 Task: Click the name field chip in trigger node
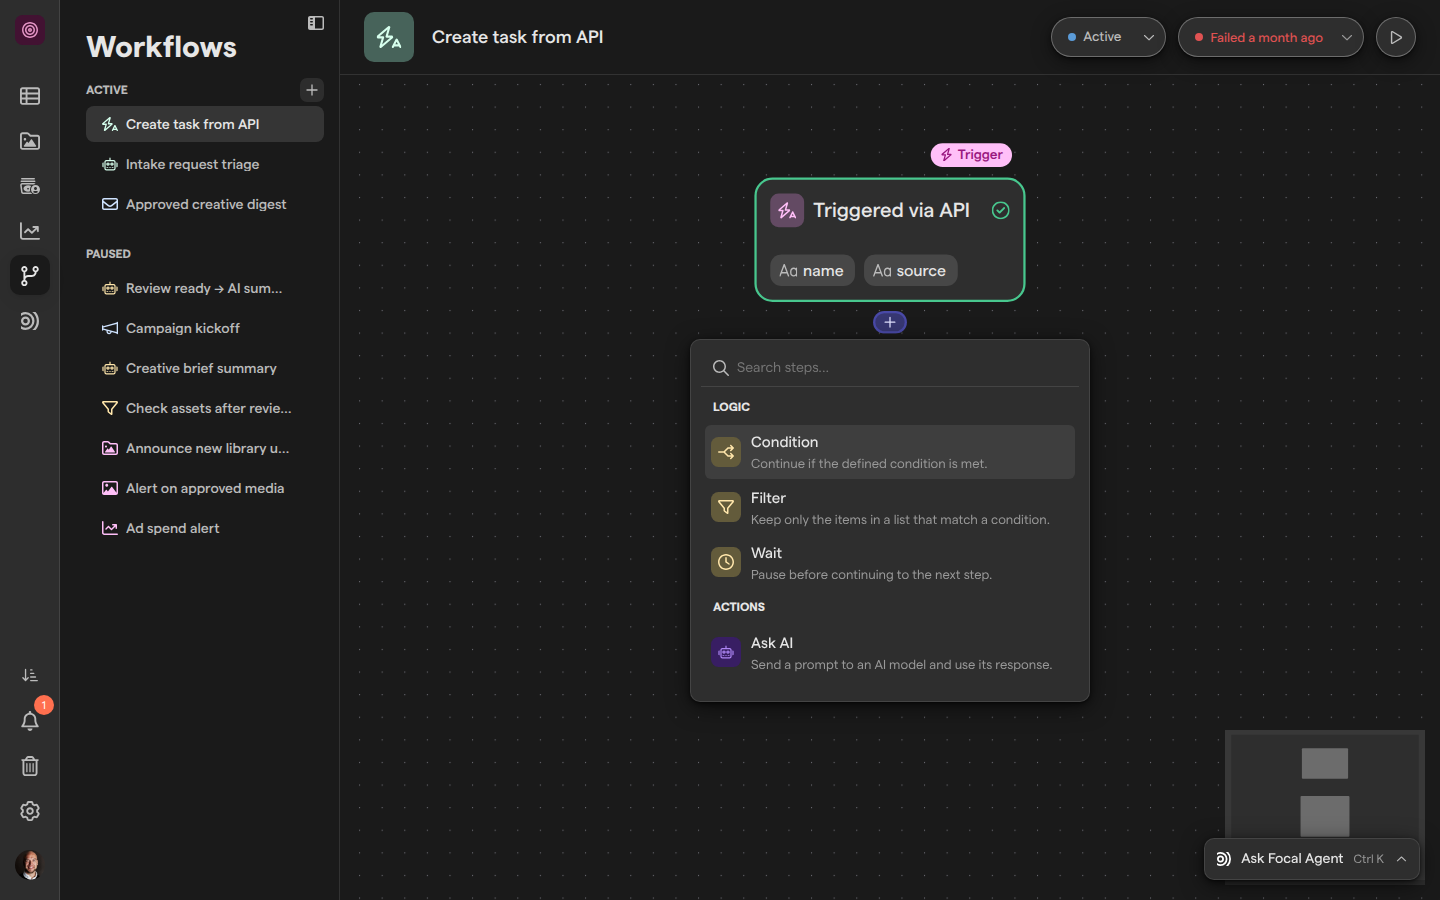(x=812, y=270)
